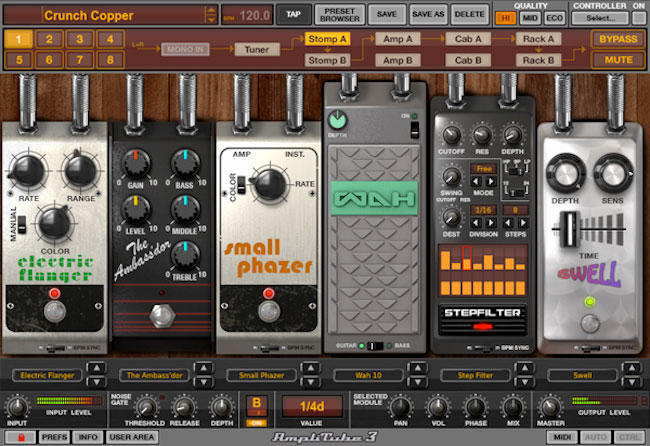This screenshot has width=650, height=446.
Task: Click the Swell SENS knob
Action: (613, 174)
